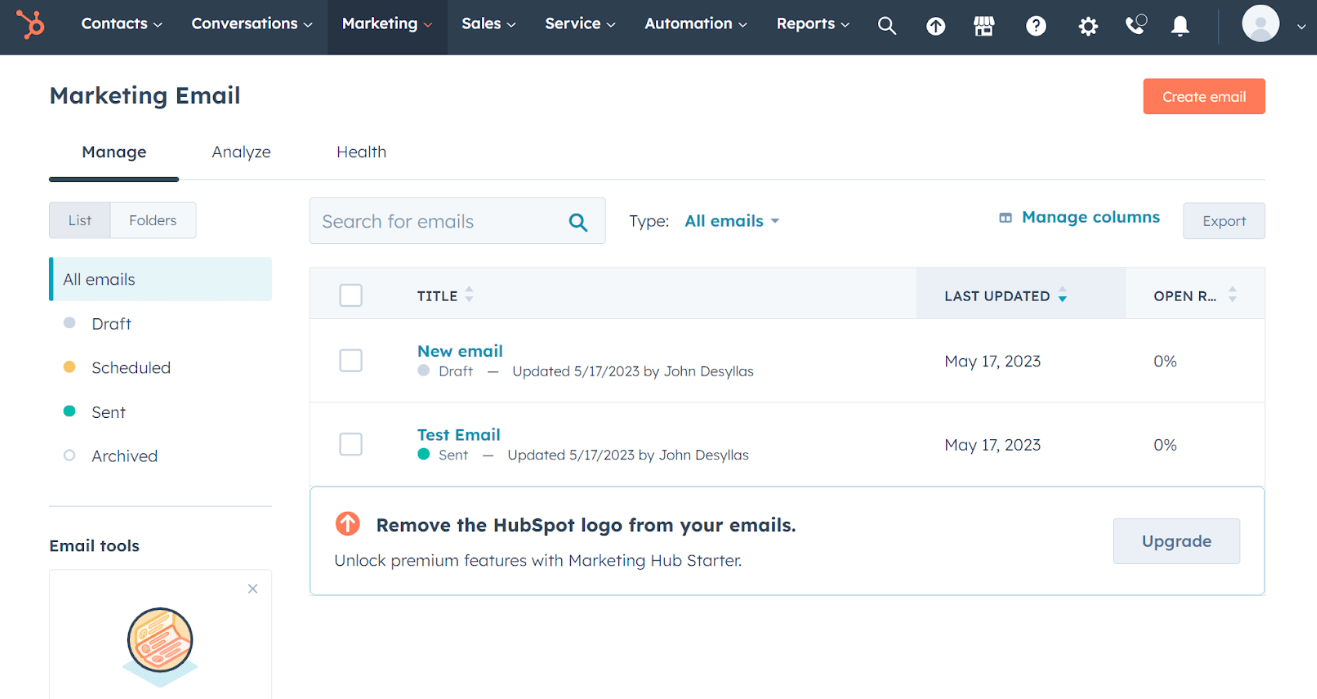Screen dimensions: 1317x699
Task: Expand the Sales menu
Action: coord(489,23)
